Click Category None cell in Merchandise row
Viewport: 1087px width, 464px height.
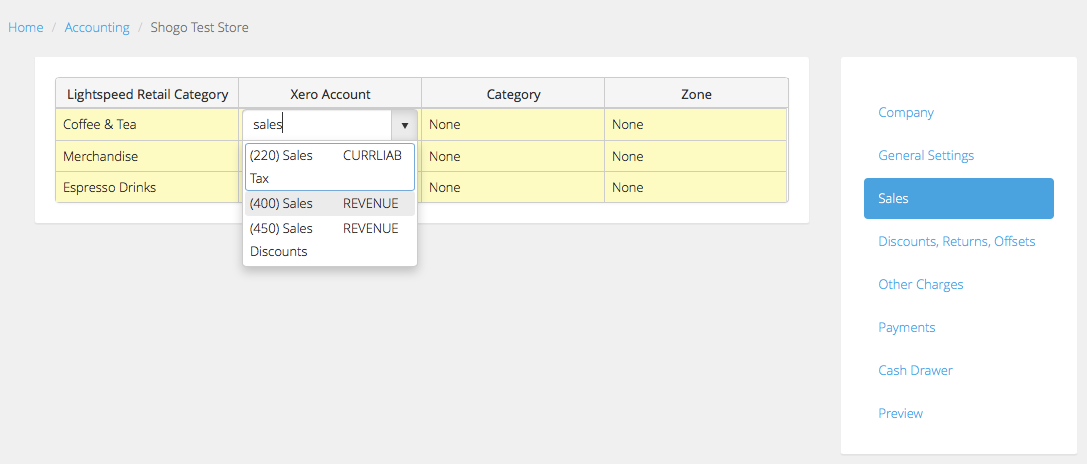coord(513,157)
